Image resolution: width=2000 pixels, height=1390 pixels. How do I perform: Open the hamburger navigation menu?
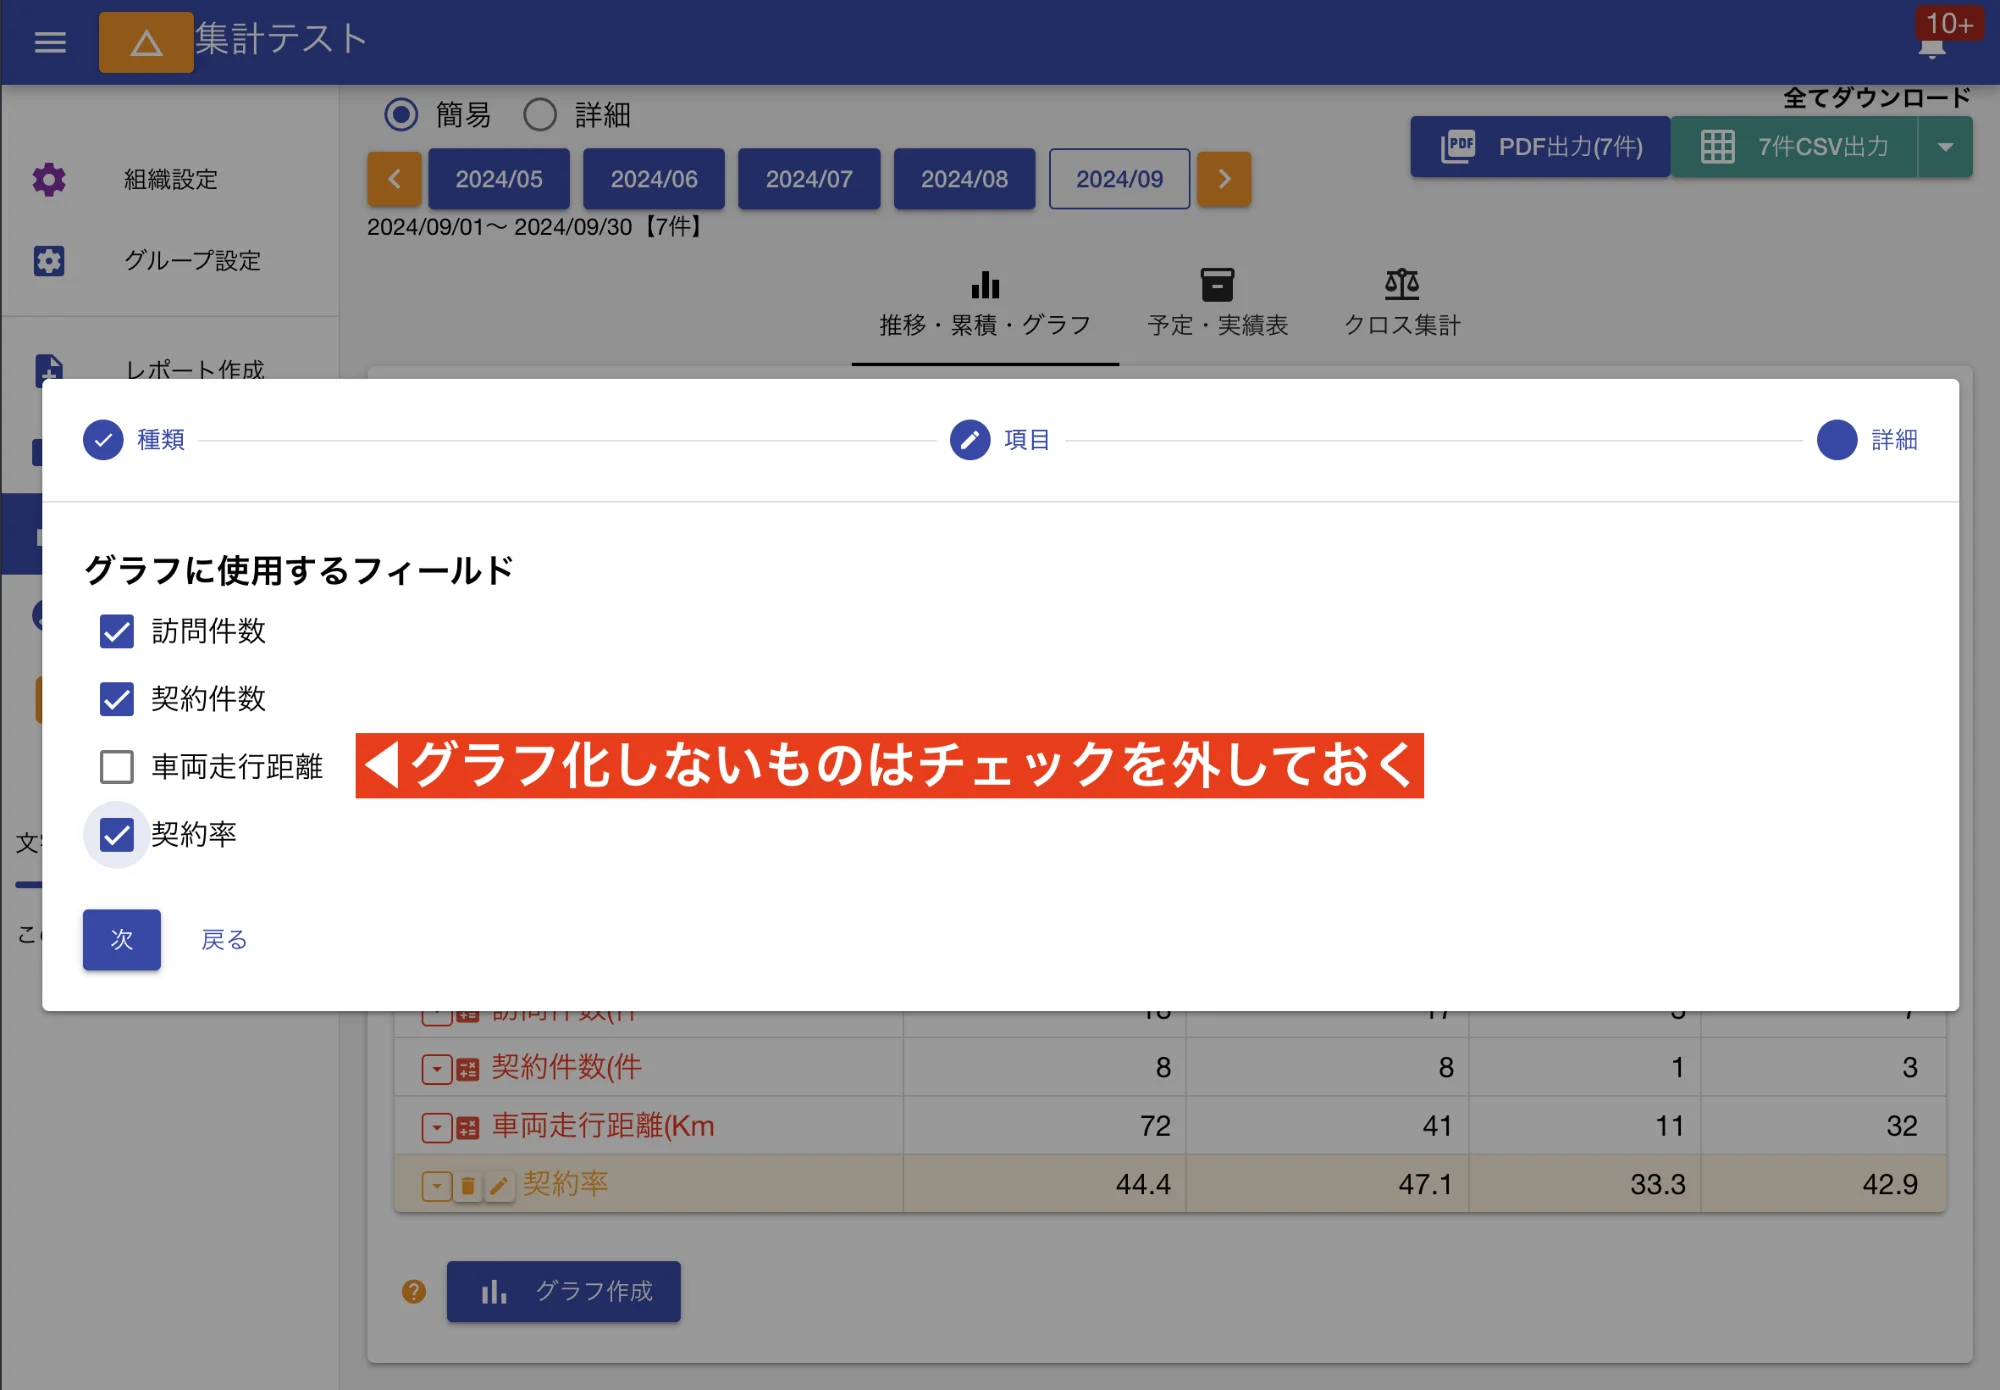[x=49, y=42]
